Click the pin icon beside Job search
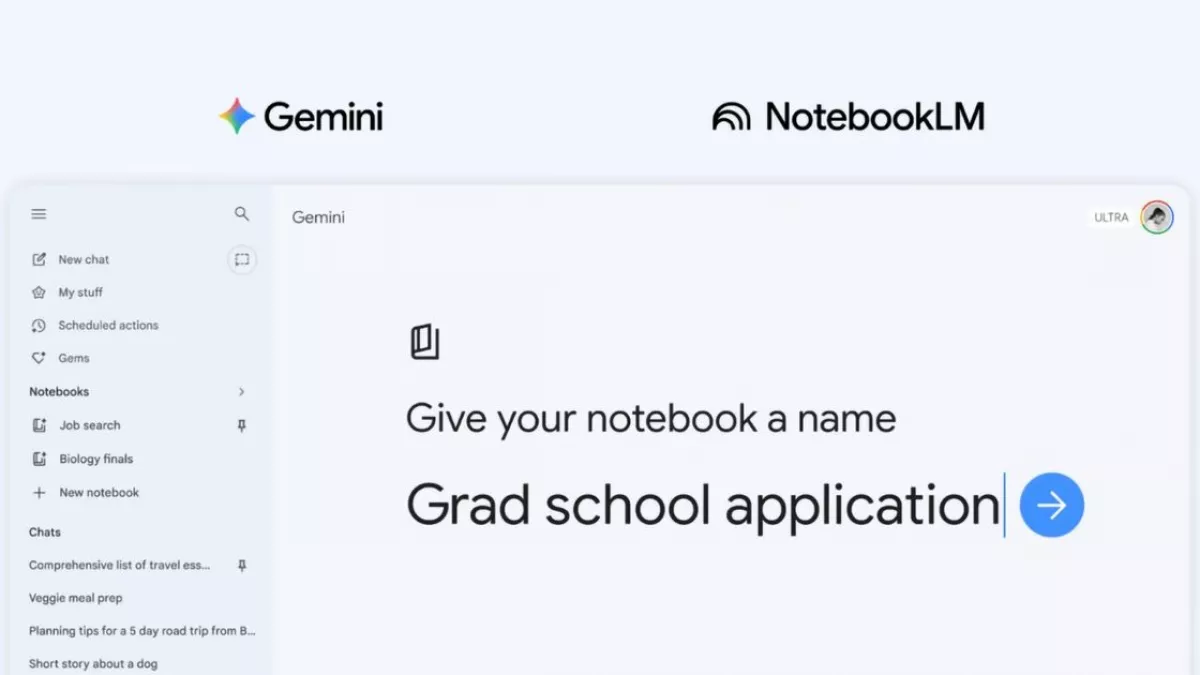 click(241, 426)
